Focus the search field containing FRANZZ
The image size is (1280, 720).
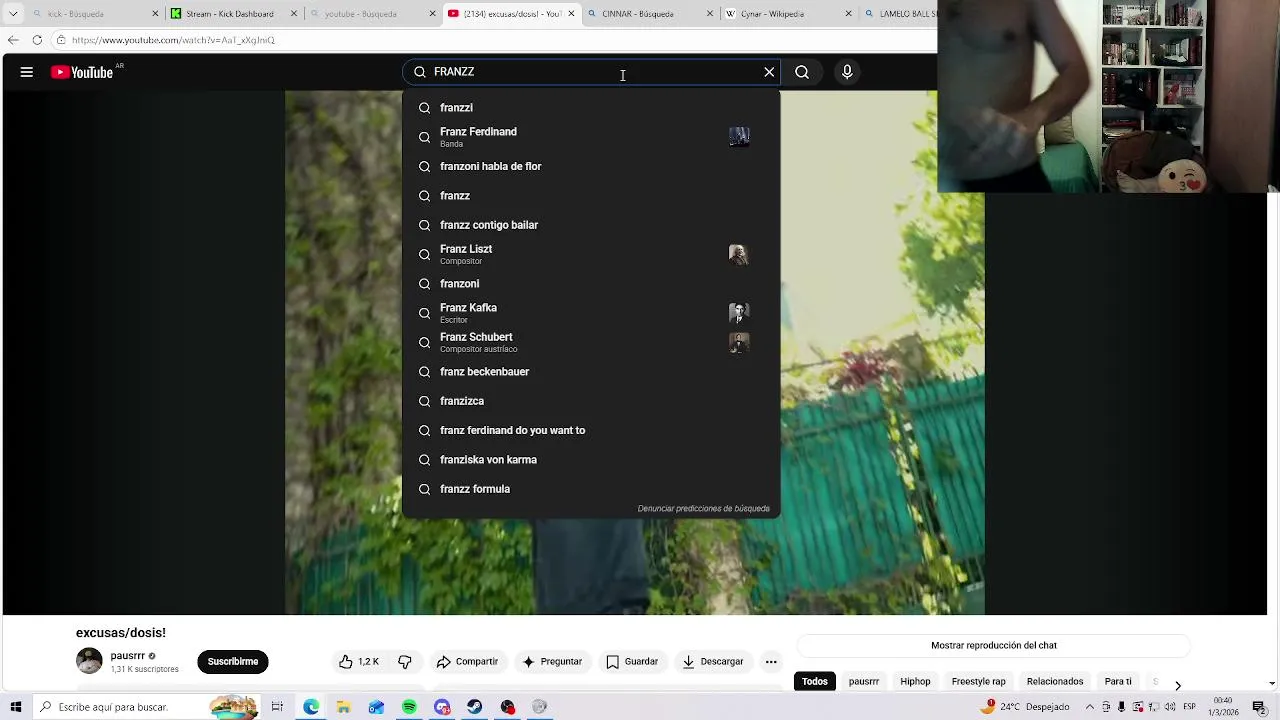pyautogui.click(x=592, y=72)
